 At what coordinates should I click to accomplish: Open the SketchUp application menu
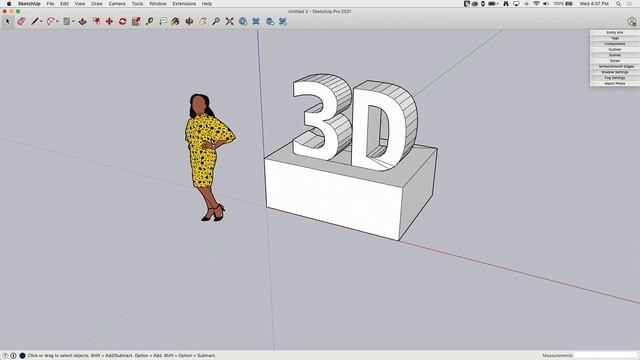point(29,4)
